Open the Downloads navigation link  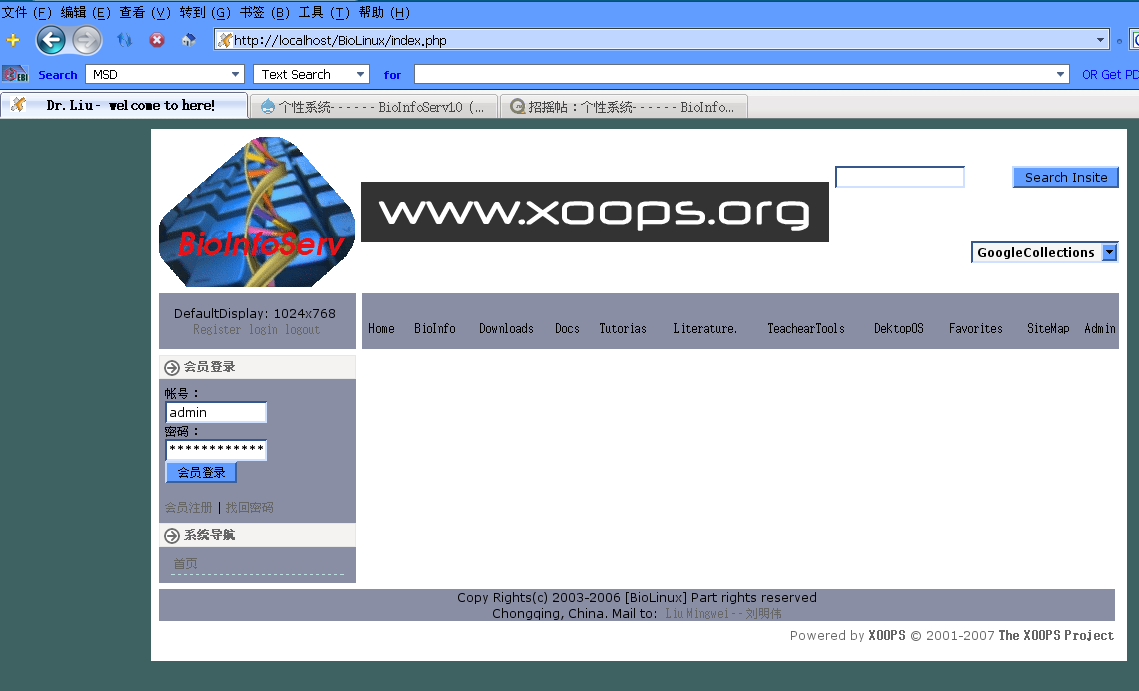click(506, 328)
